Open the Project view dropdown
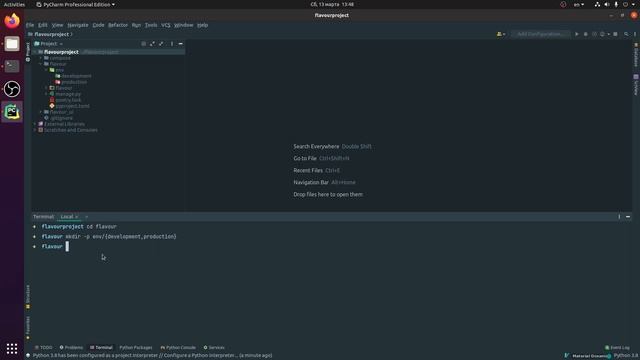 coord(49,44)
